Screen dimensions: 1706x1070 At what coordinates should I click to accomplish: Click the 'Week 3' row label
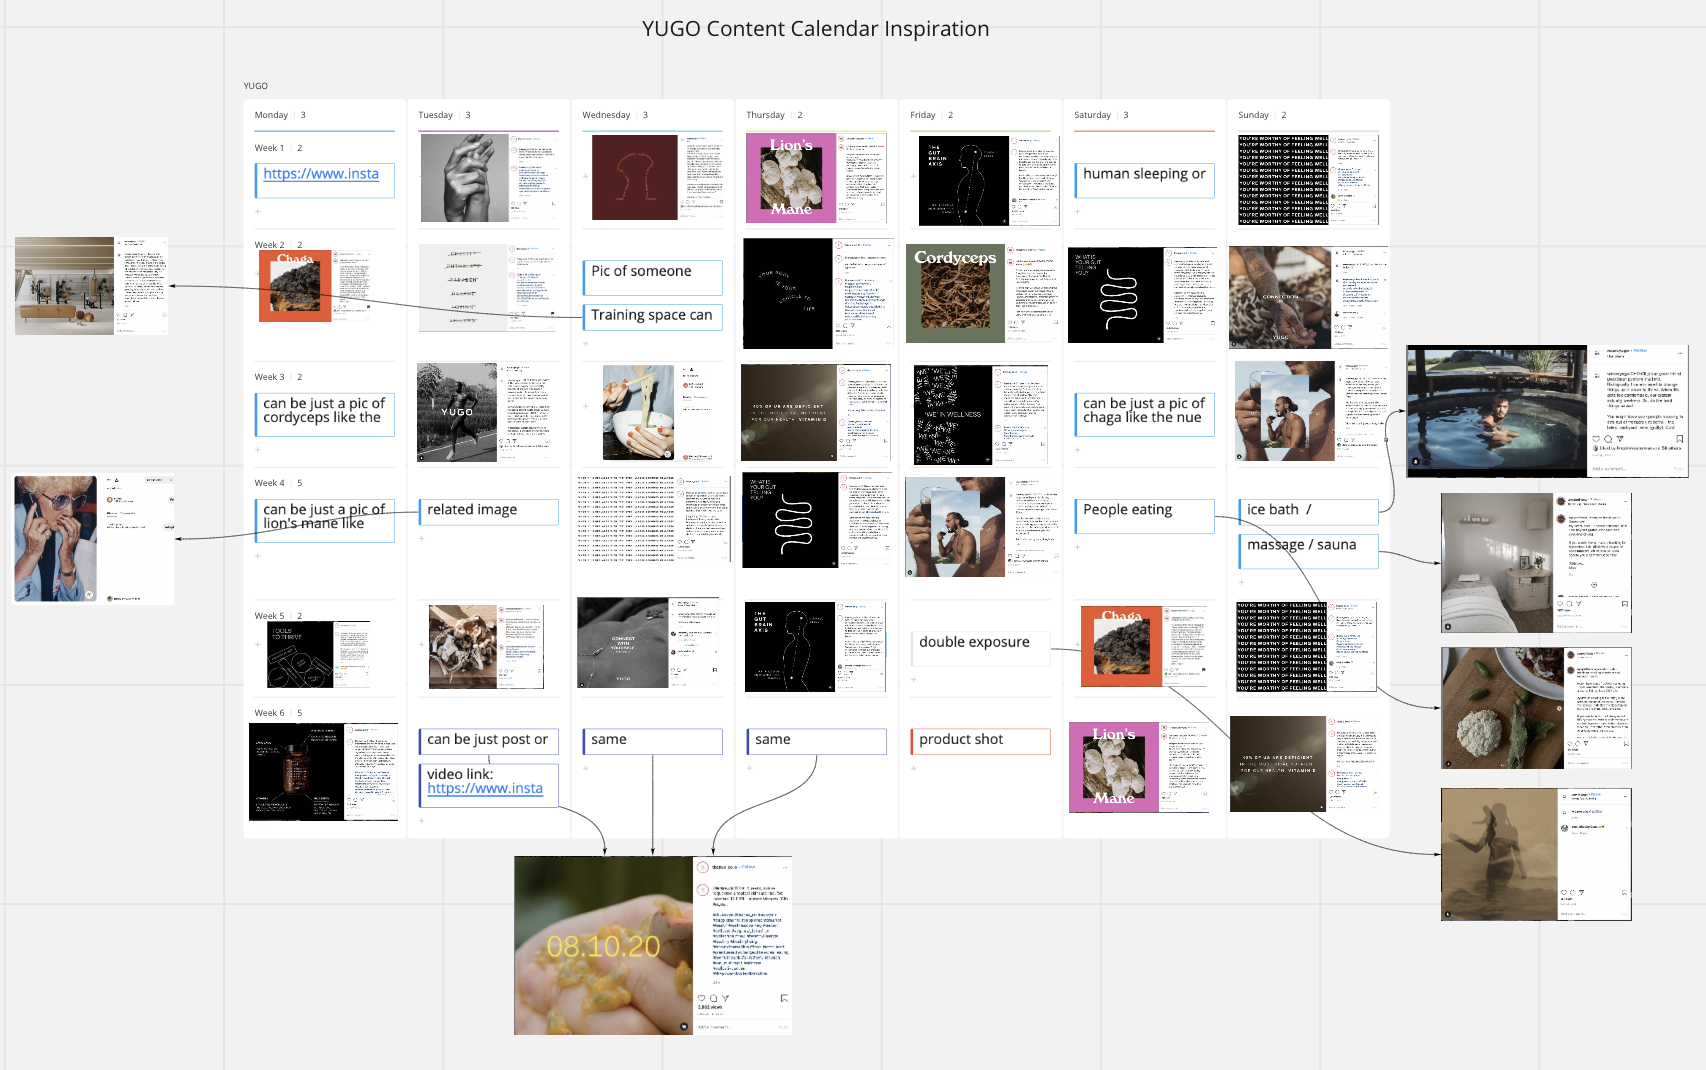point(269,377)
